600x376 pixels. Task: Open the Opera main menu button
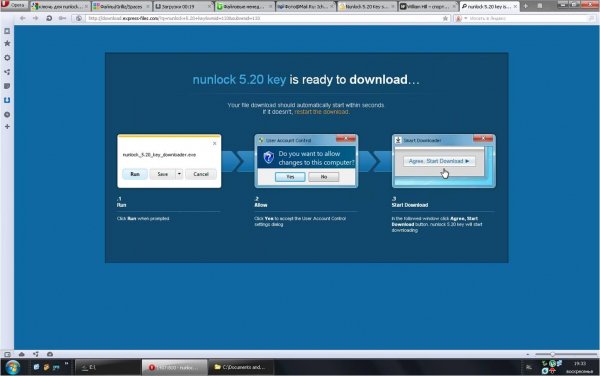click(14, 5)
